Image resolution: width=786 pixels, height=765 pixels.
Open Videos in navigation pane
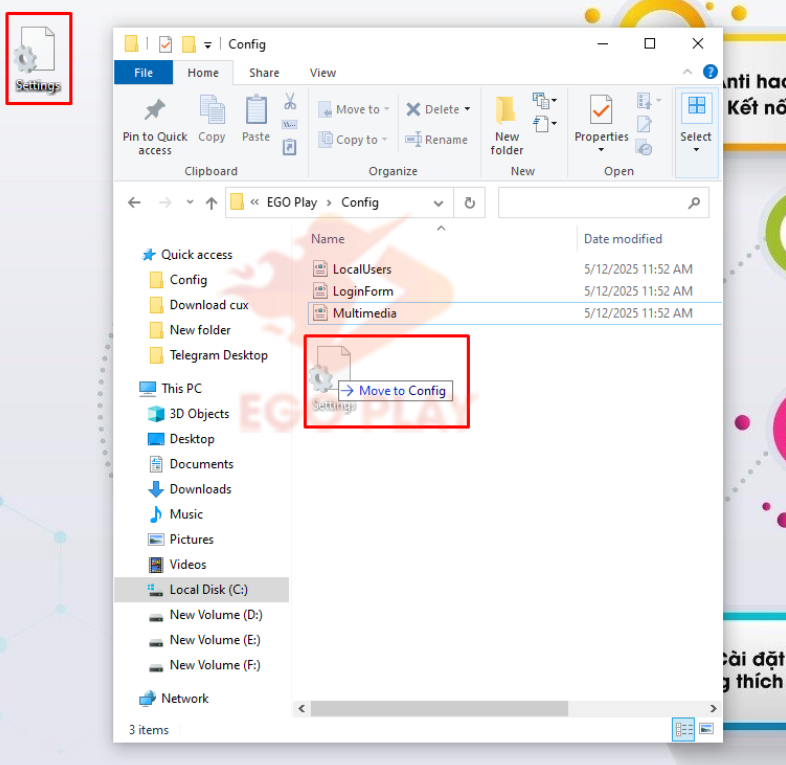pyautogui.click(x=187, y=564)
